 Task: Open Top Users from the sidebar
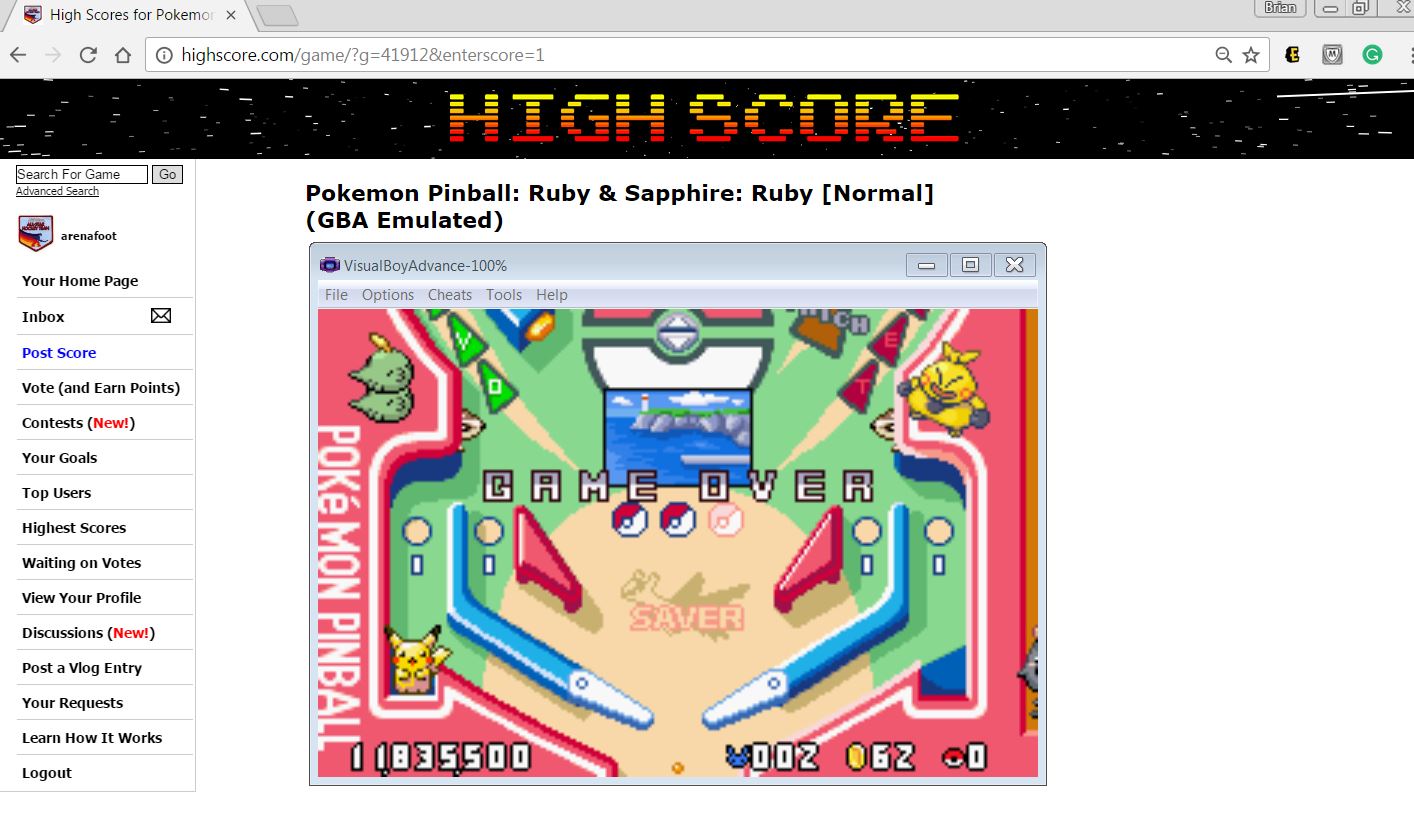click(56, 493)
